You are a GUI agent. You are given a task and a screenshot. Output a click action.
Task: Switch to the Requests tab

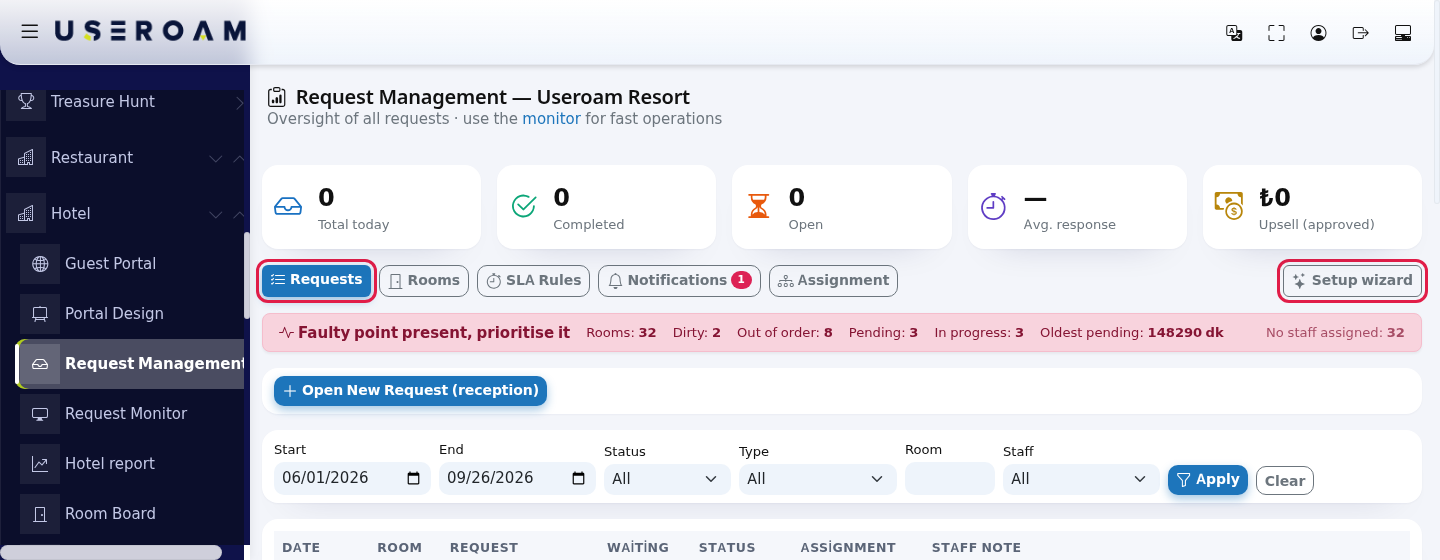click(317, 281)
